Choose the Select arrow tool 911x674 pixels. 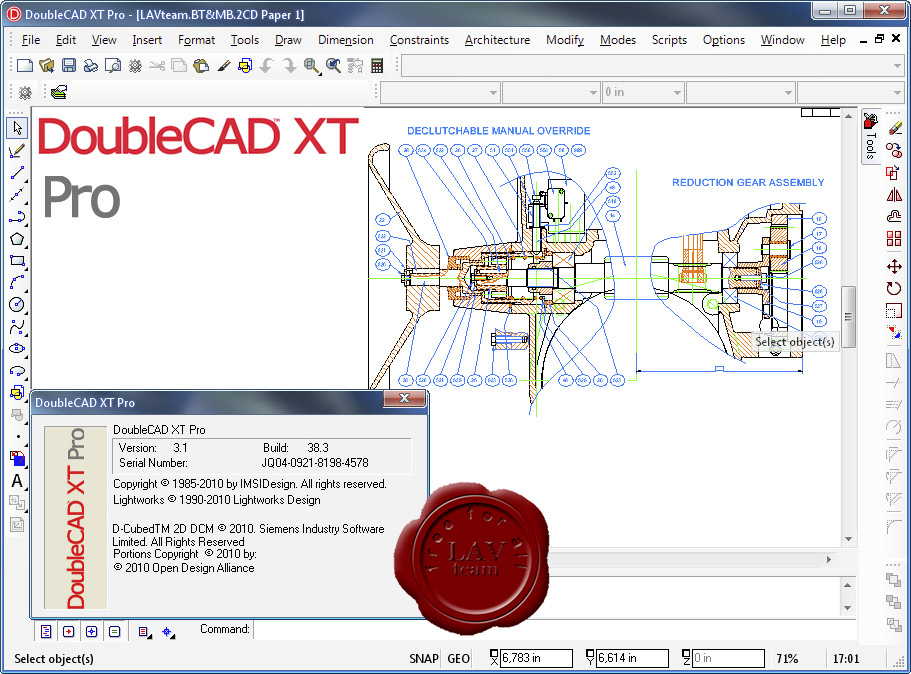pyautogui.click(x=17, y=128)
